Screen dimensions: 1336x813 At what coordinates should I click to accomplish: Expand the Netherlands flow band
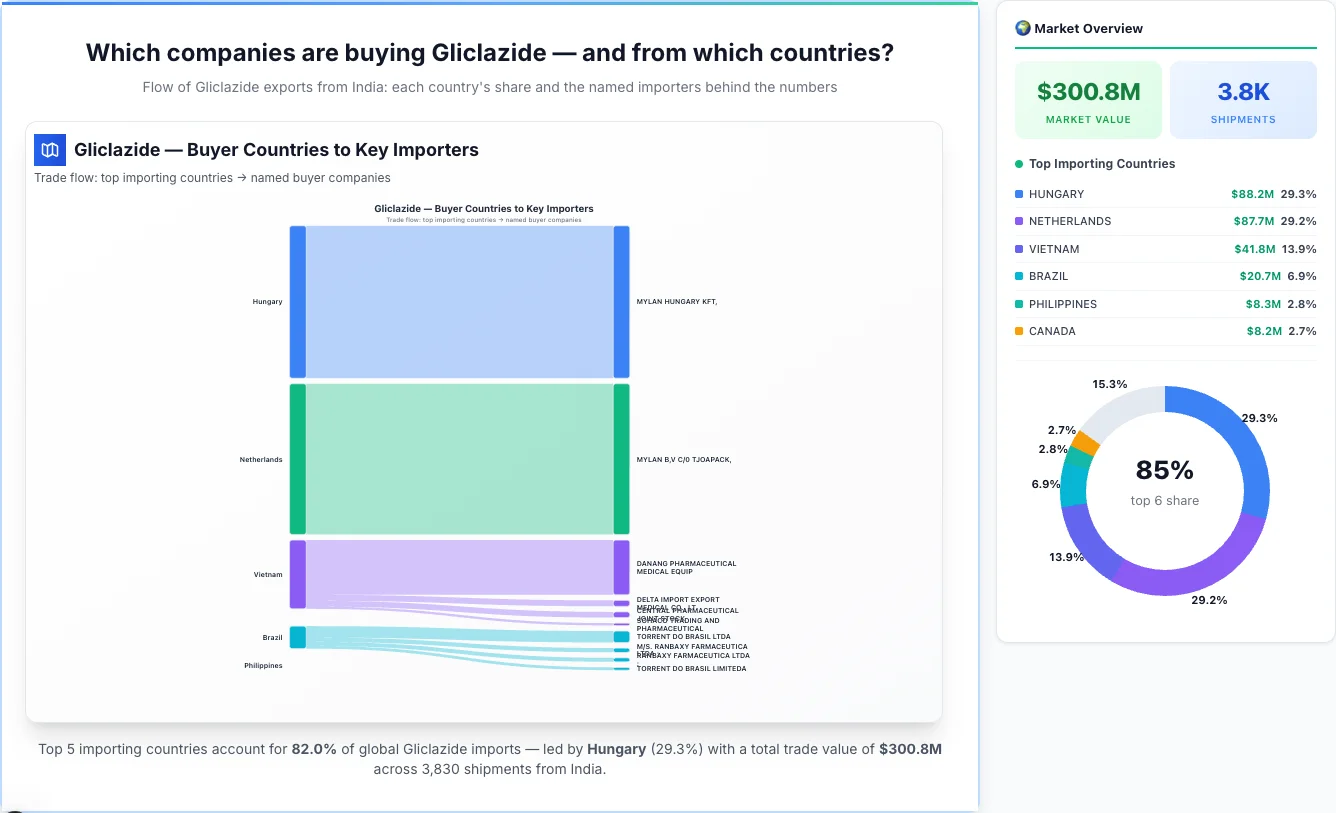[460, 459]
